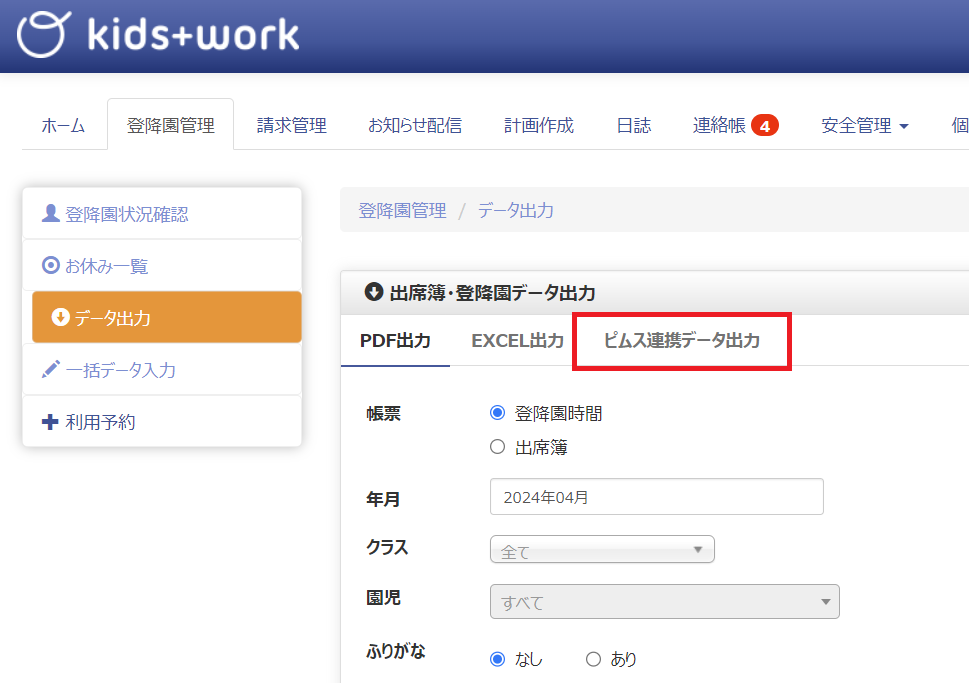Screen dimensions: 969x683
Task: Open the 連絡帳 tab
Action: point(735,125)
